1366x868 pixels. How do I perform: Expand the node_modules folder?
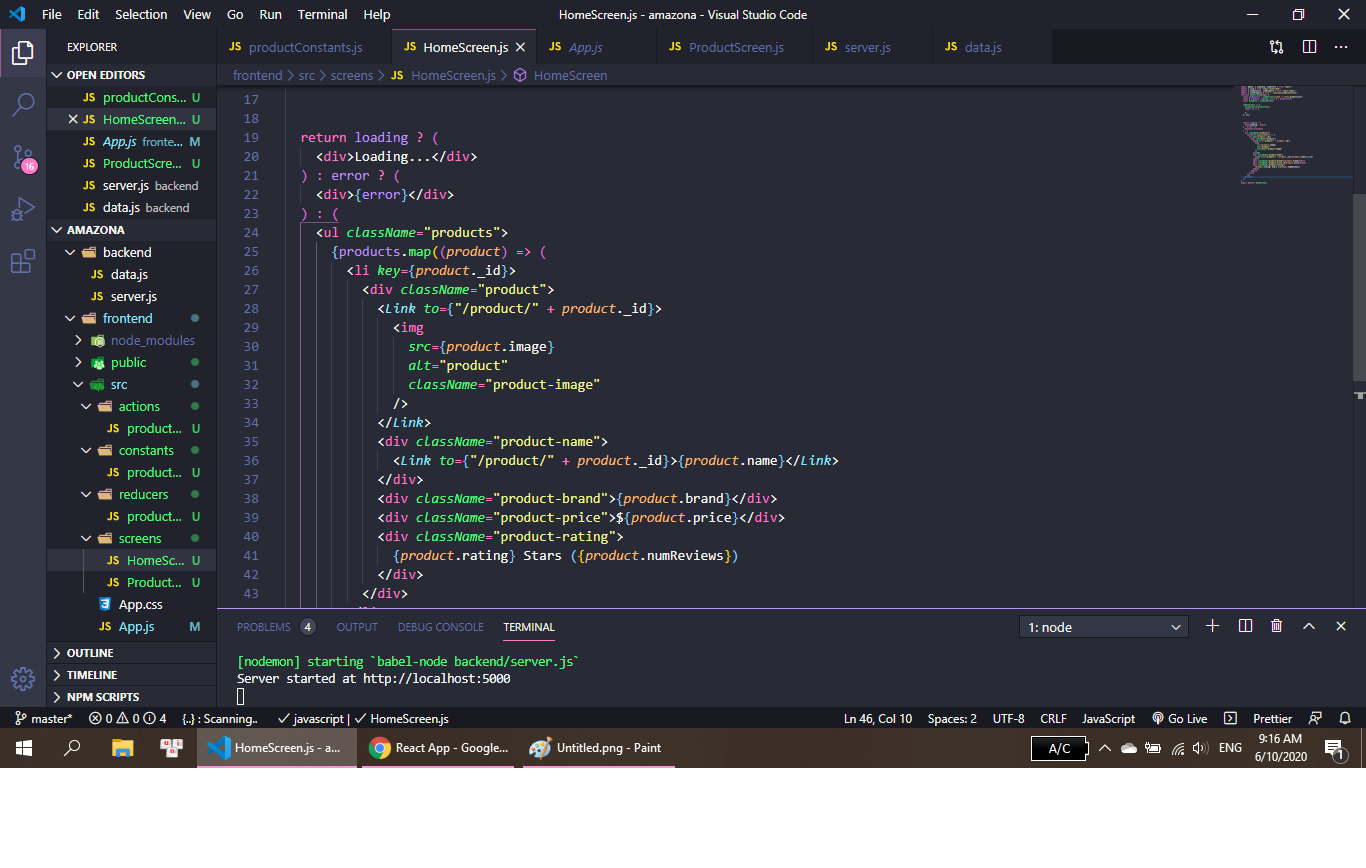tap(131, 340)
